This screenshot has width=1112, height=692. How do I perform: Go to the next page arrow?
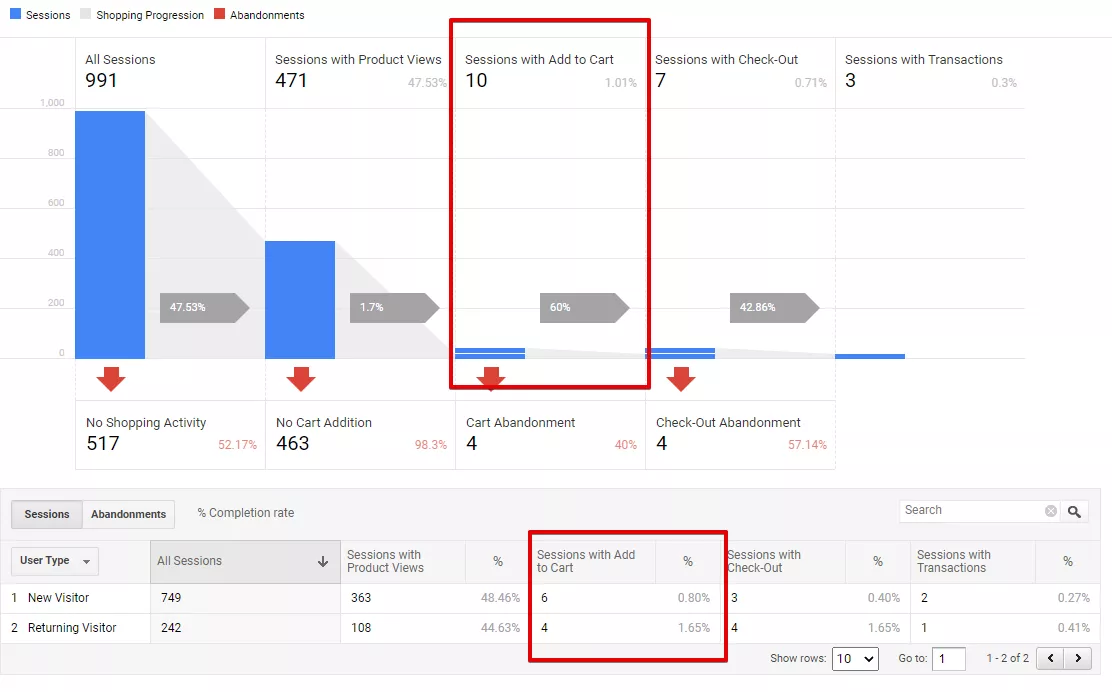(x=1078, y=659)
